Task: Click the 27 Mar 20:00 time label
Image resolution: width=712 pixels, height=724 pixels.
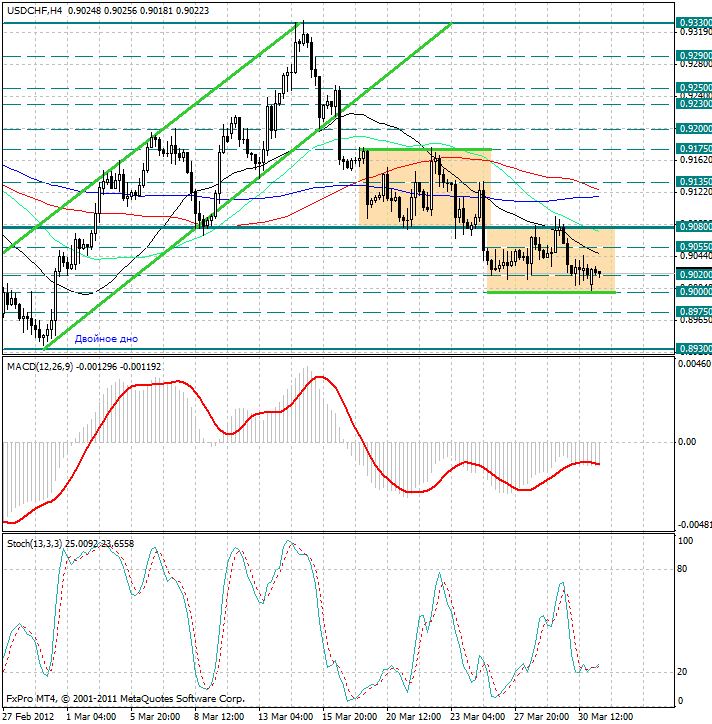Action: click(542, 717)
